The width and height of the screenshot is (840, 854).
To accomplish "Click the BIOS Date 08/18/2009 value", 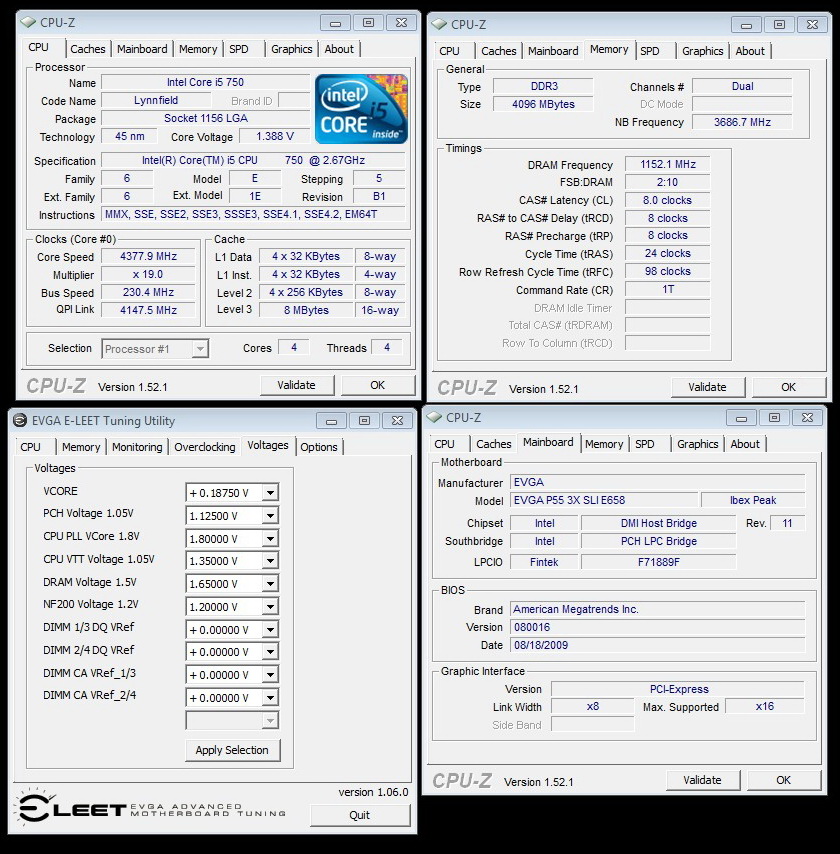I will (658, 645).
